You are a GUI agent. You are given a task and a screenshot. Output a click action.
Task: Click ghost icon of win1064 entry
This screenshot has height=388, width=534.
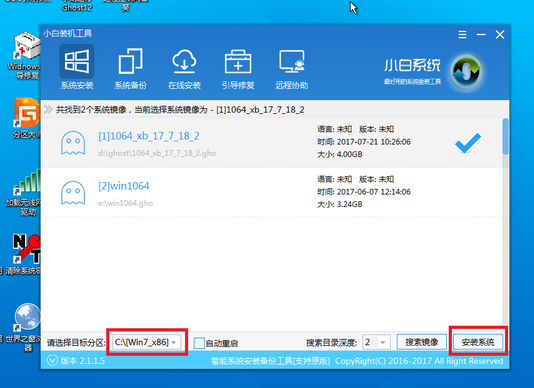(73, 193)
